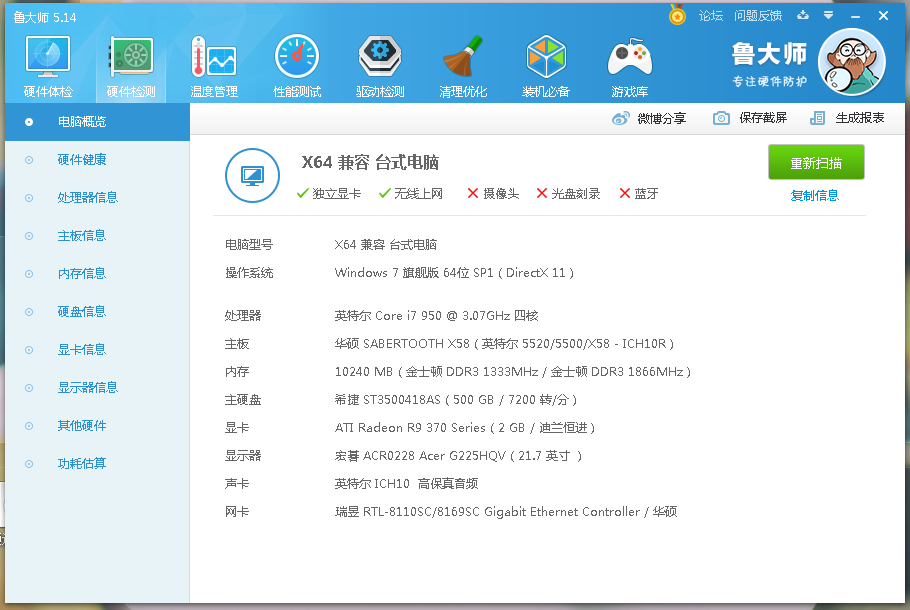910x610 pixels.
Task: Click the camera icon for 保存截屏
Action: (721, 118)
